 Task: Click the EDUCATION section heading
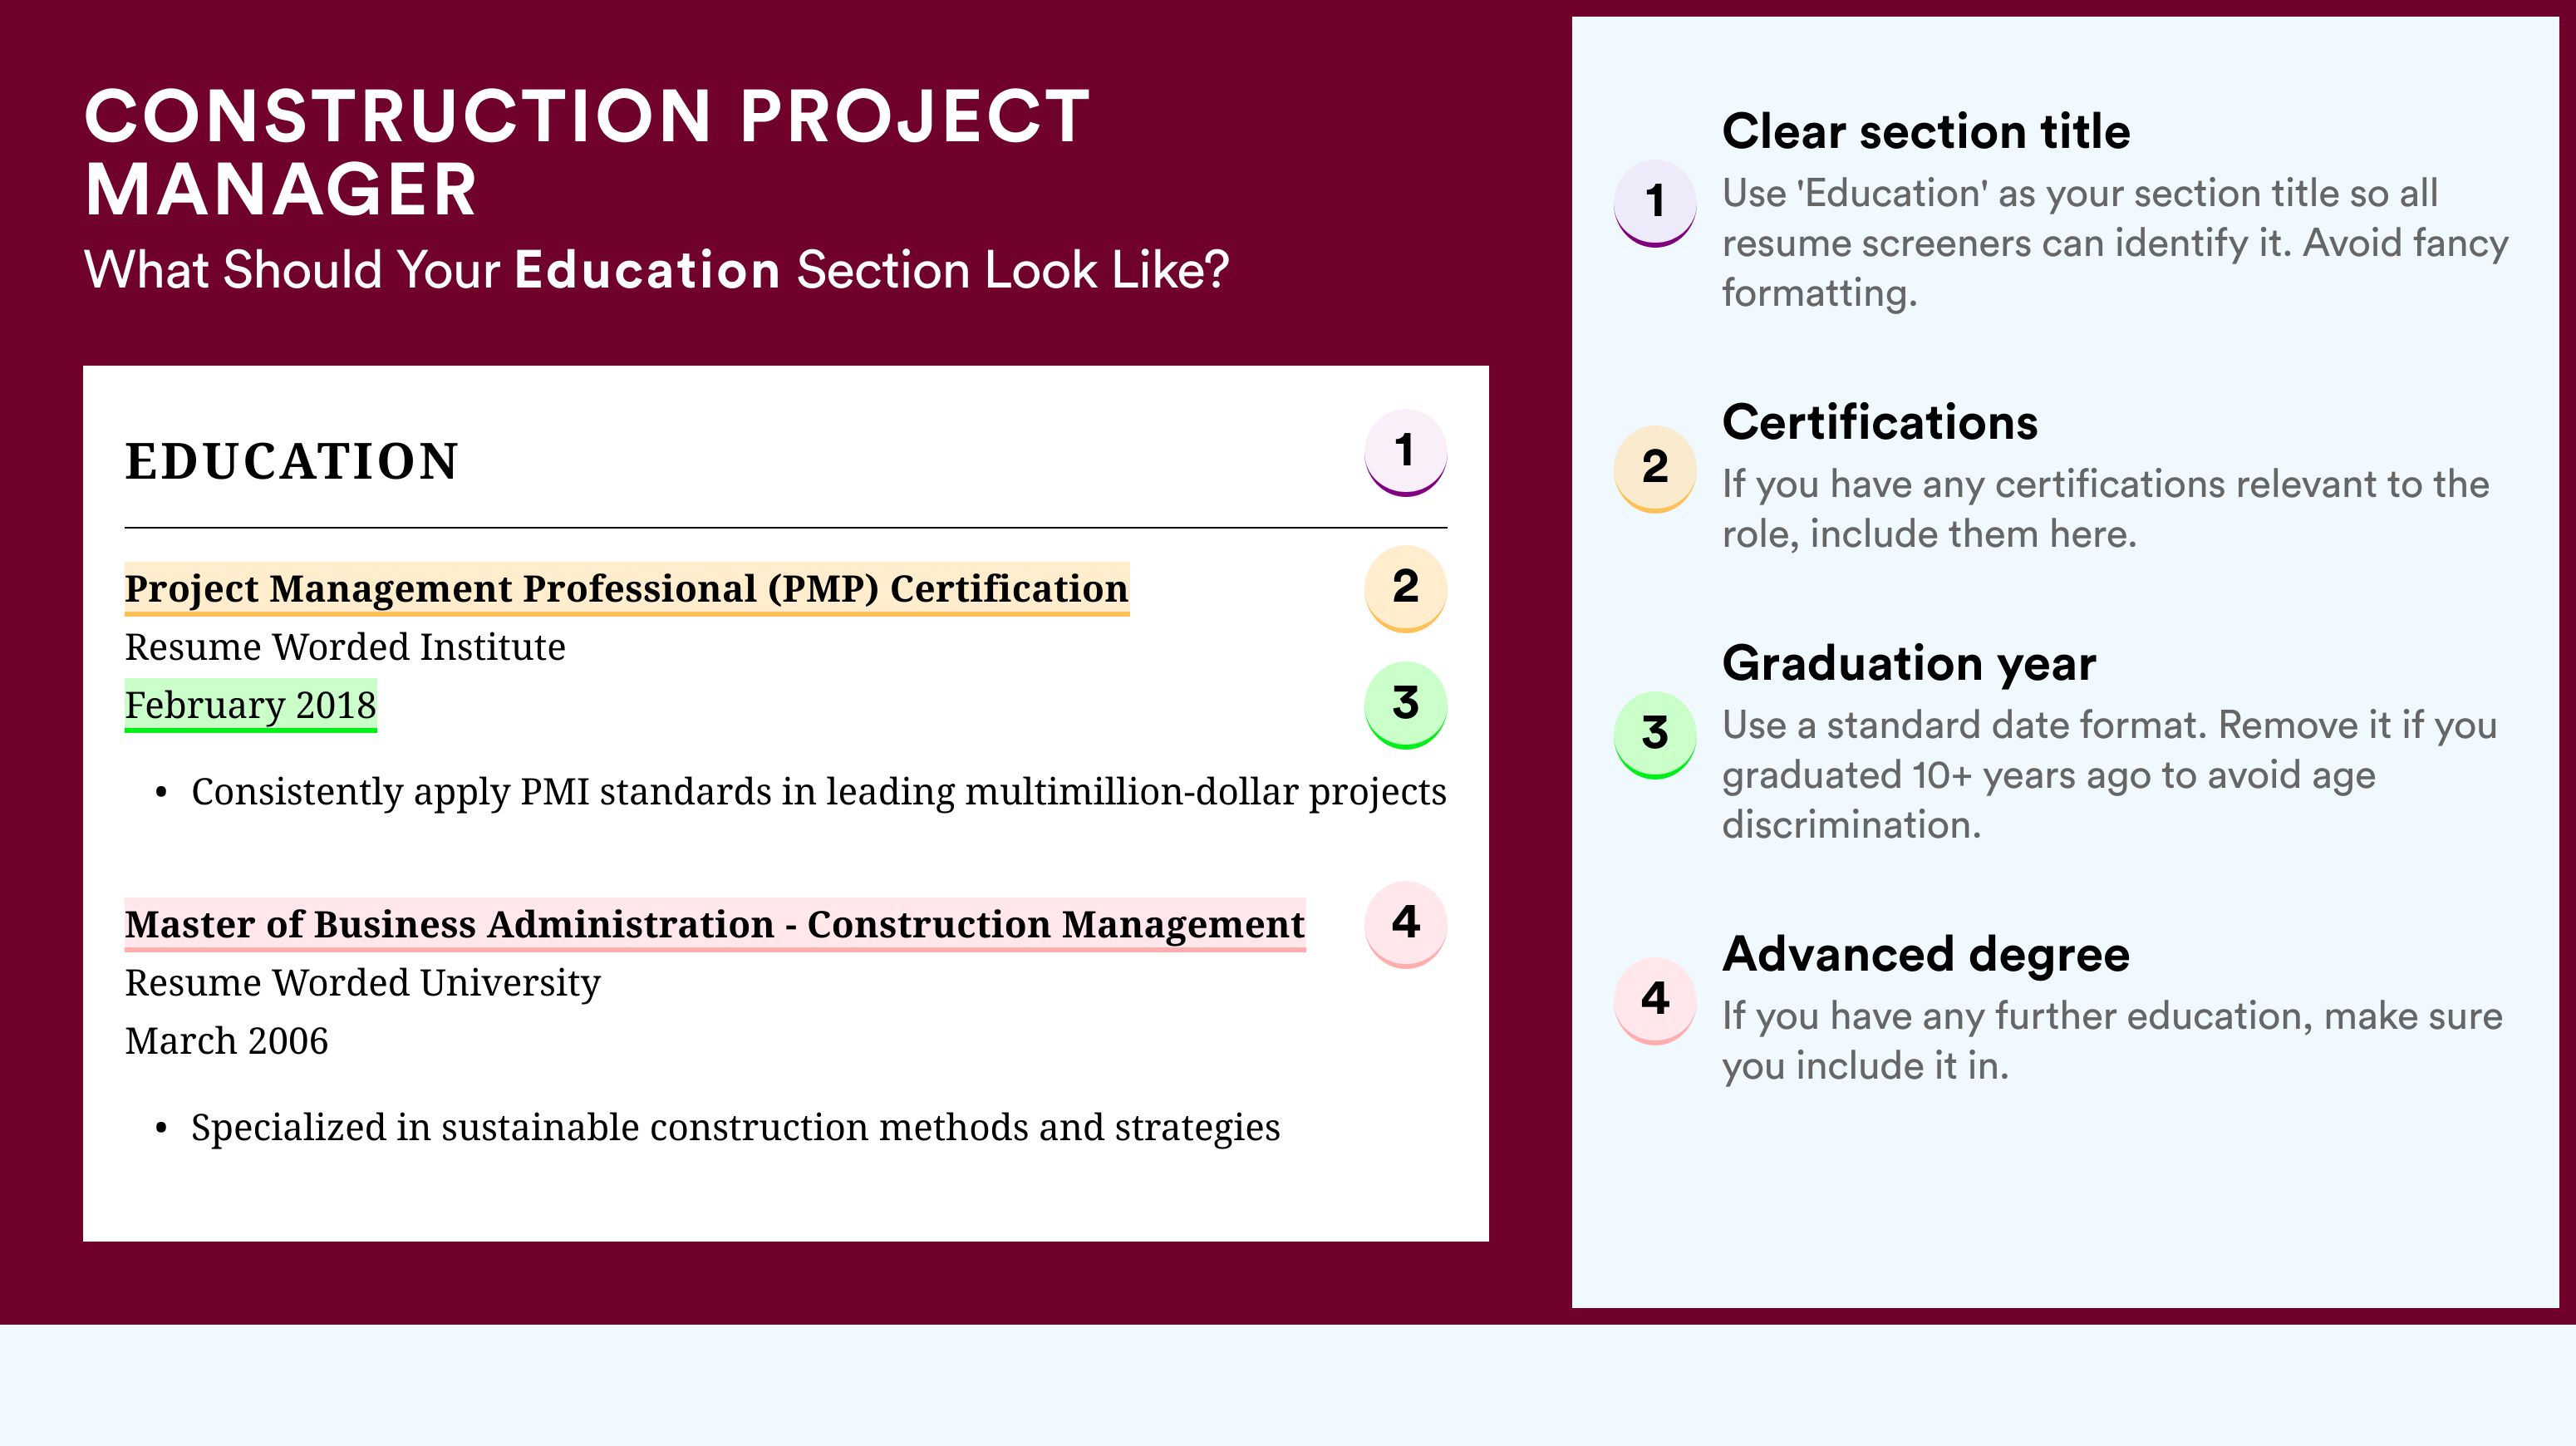(x=292, y=461)
